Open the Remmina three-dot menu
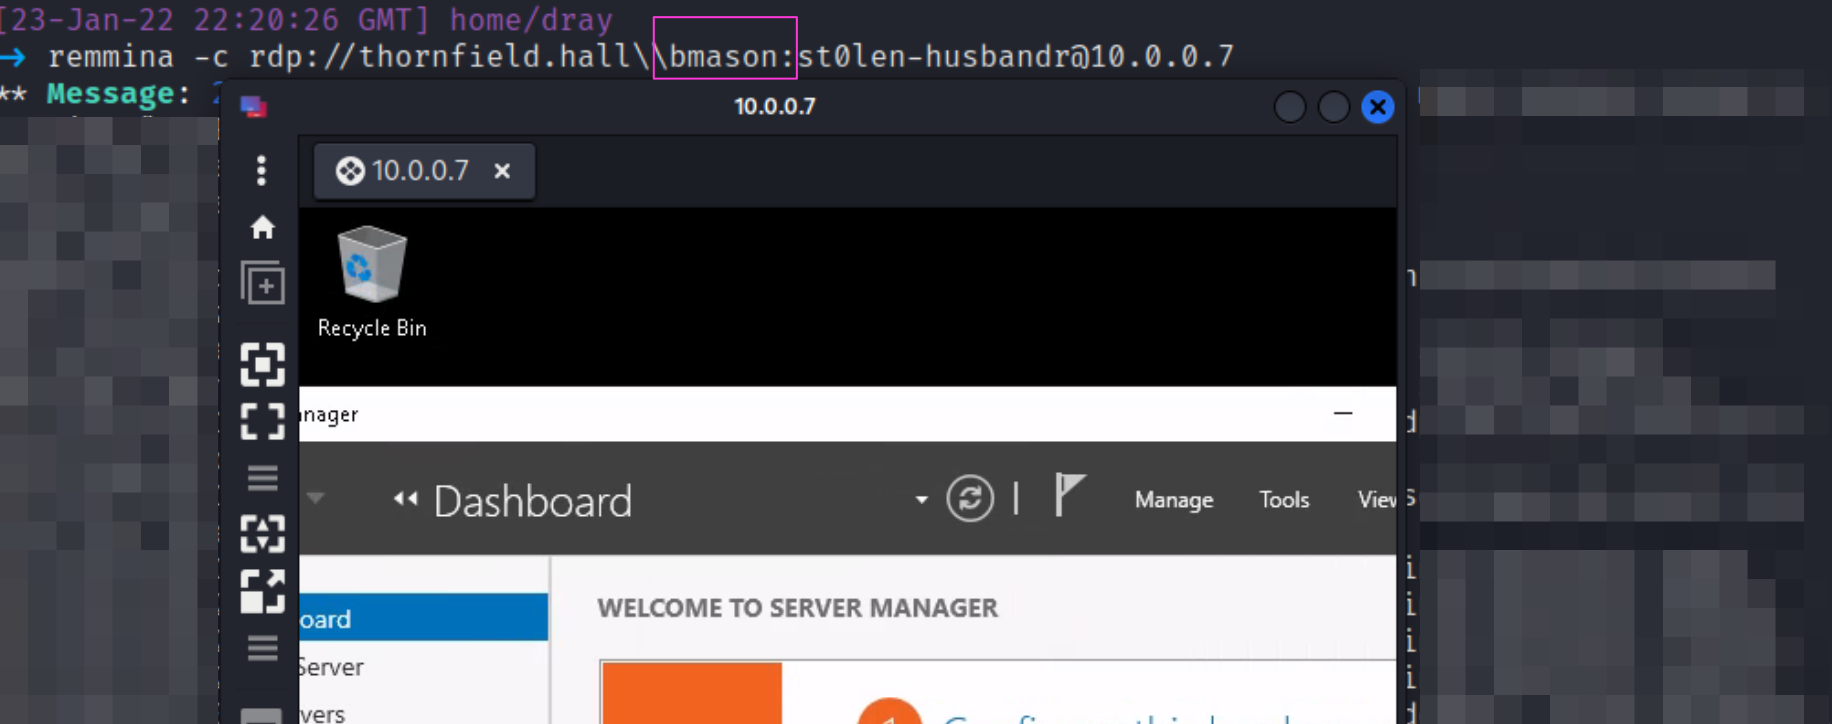1832x724 pixels. [262, 171]
